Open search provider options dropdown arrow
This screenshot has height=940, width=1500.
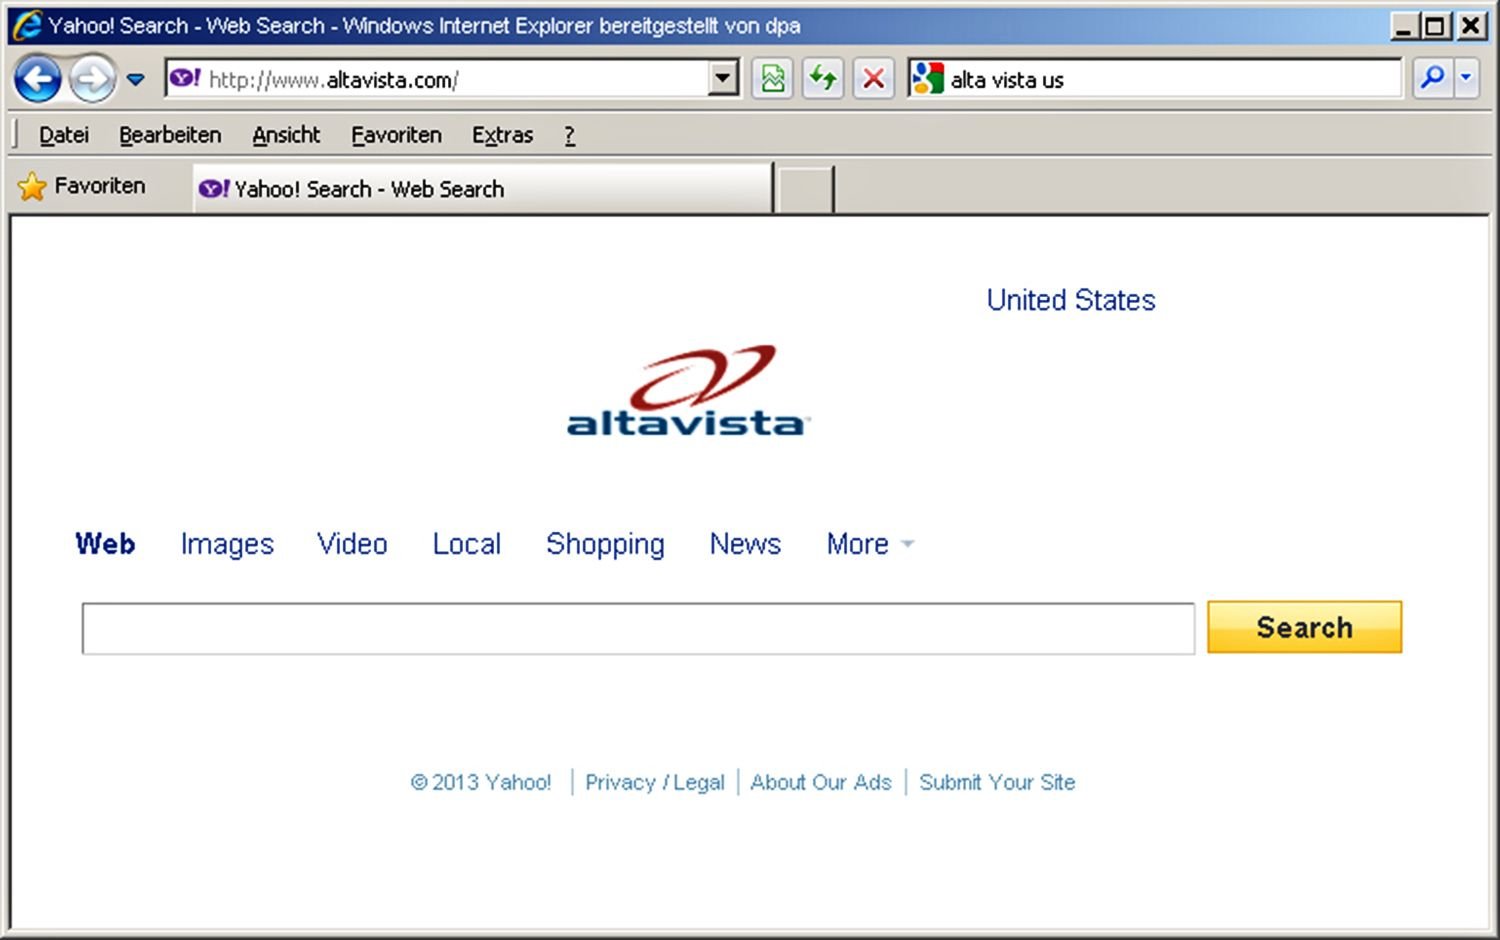coord(1466,78)
